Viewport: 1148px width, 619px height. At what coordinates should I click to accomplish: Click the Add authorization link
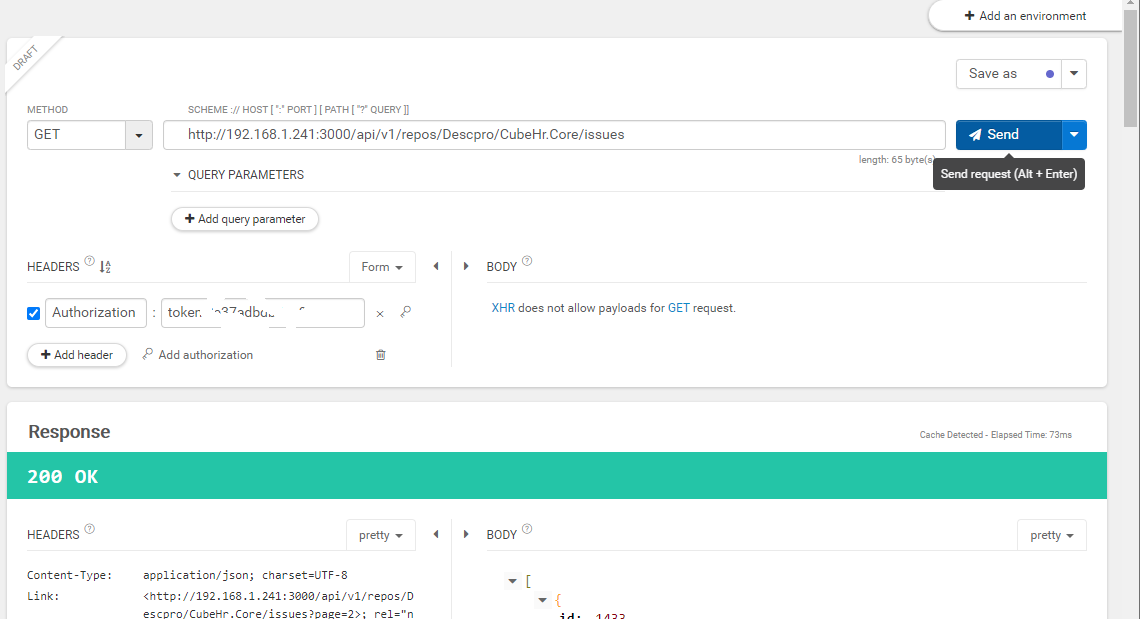204,354
